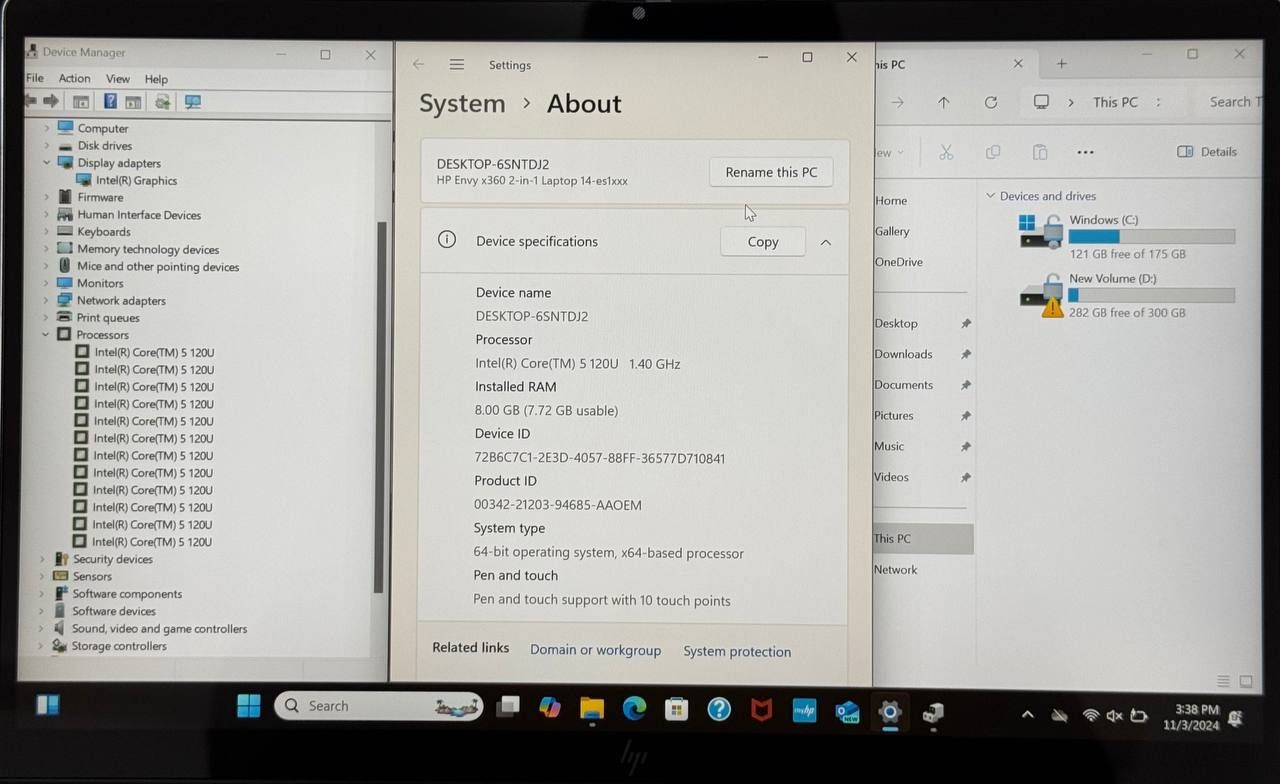Select Network in File Explorer sidebar

coord(895,570)
